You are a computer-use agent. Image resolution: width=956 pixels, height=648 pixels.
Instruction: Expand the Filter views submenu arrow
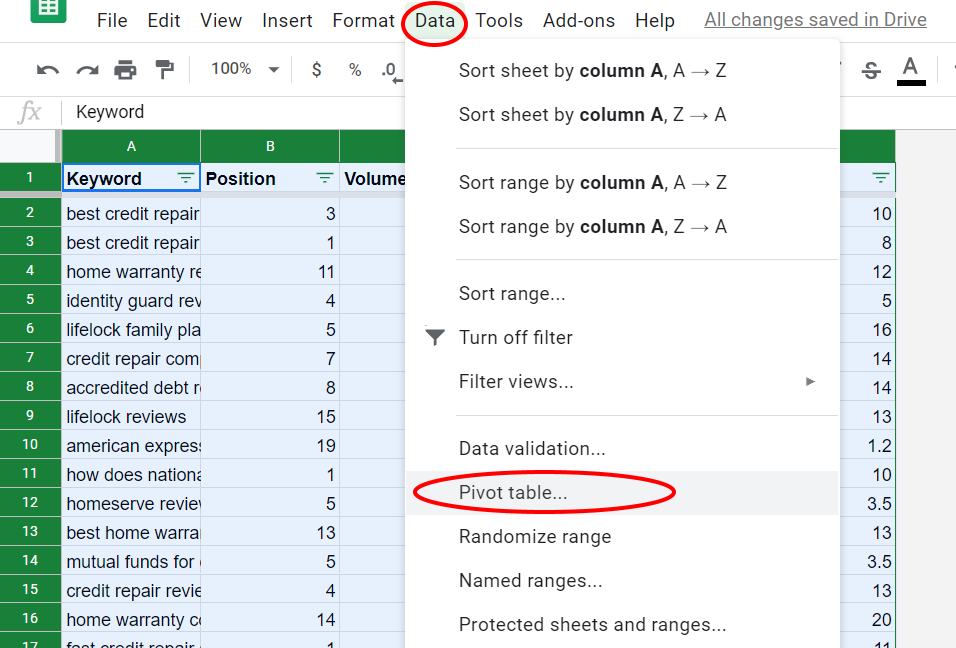[x=810, y=382]
